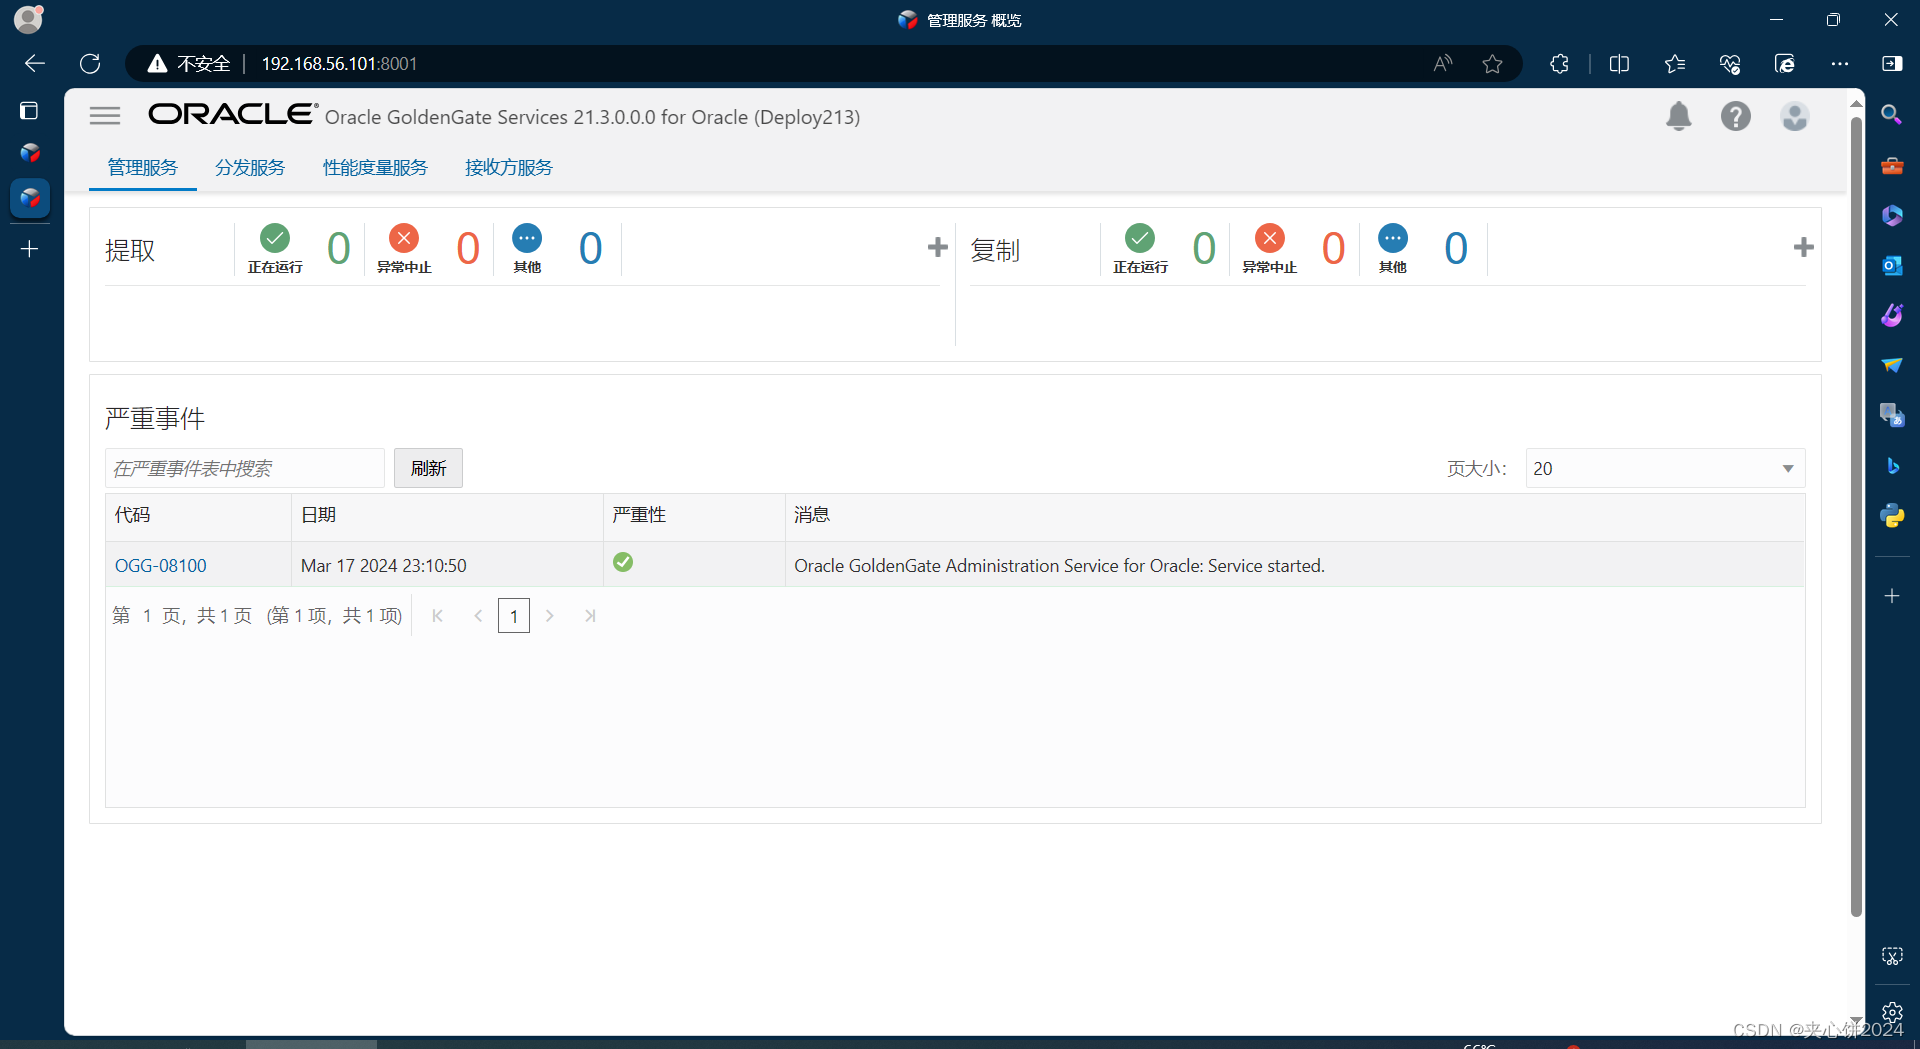Sort by 代码 column header

click(x=198, y=516)
